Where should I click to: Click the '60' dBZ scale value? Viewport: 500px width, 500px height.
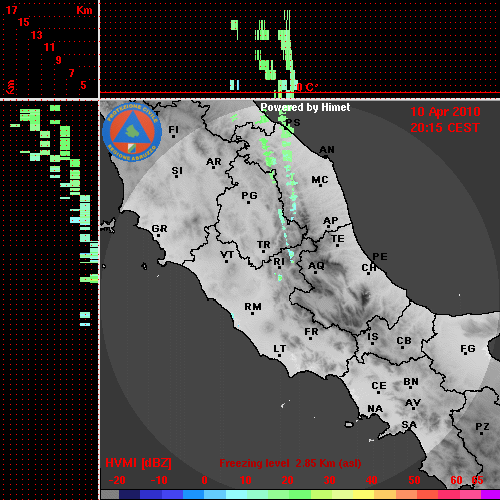[x=456, y=480]
